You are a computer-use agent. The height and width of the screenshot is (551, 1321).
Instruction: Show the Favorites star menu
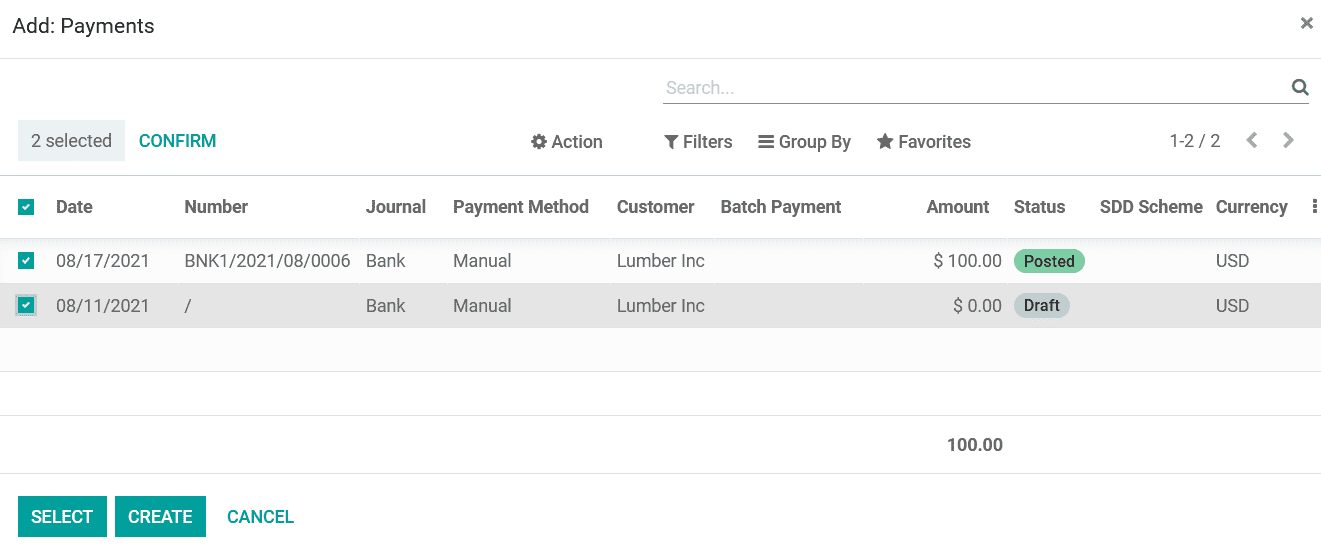click(x=923, y=142)
